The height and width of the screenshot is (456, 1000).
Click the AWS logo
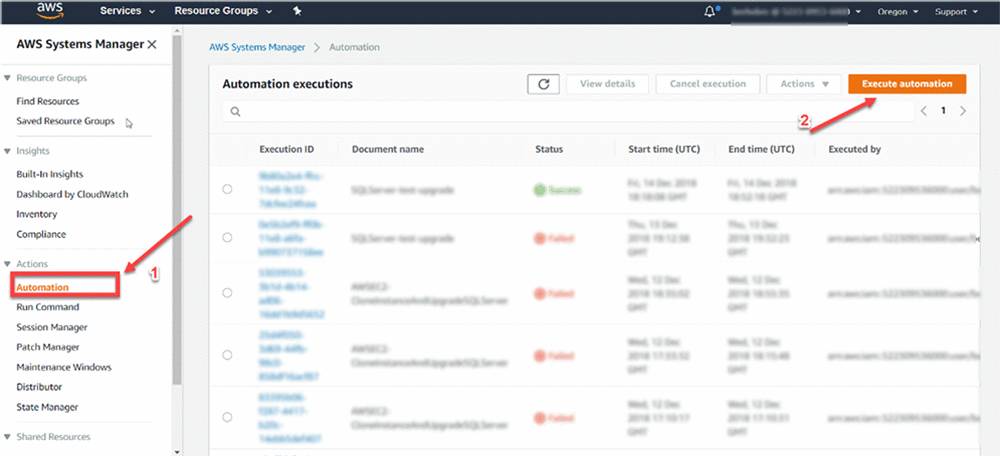[x=49, y=10]
